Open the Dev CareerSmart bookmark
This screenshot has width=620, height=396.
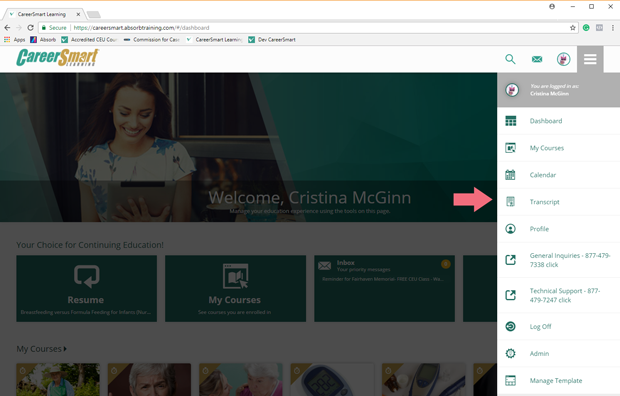pyautogui.click(x=272, y=40)
